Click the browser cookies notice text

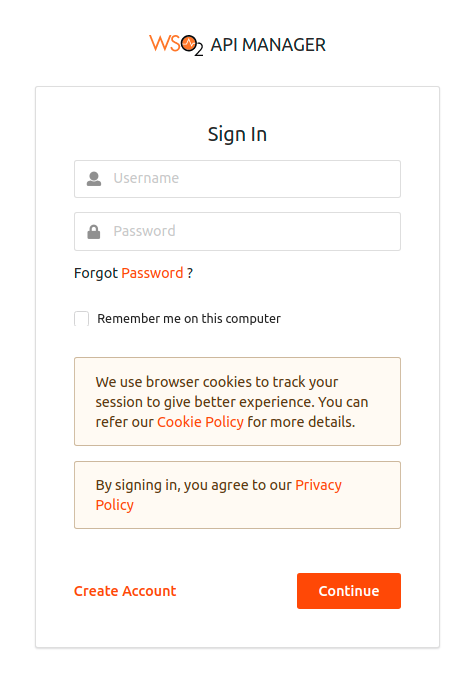[x=232, y=402]
